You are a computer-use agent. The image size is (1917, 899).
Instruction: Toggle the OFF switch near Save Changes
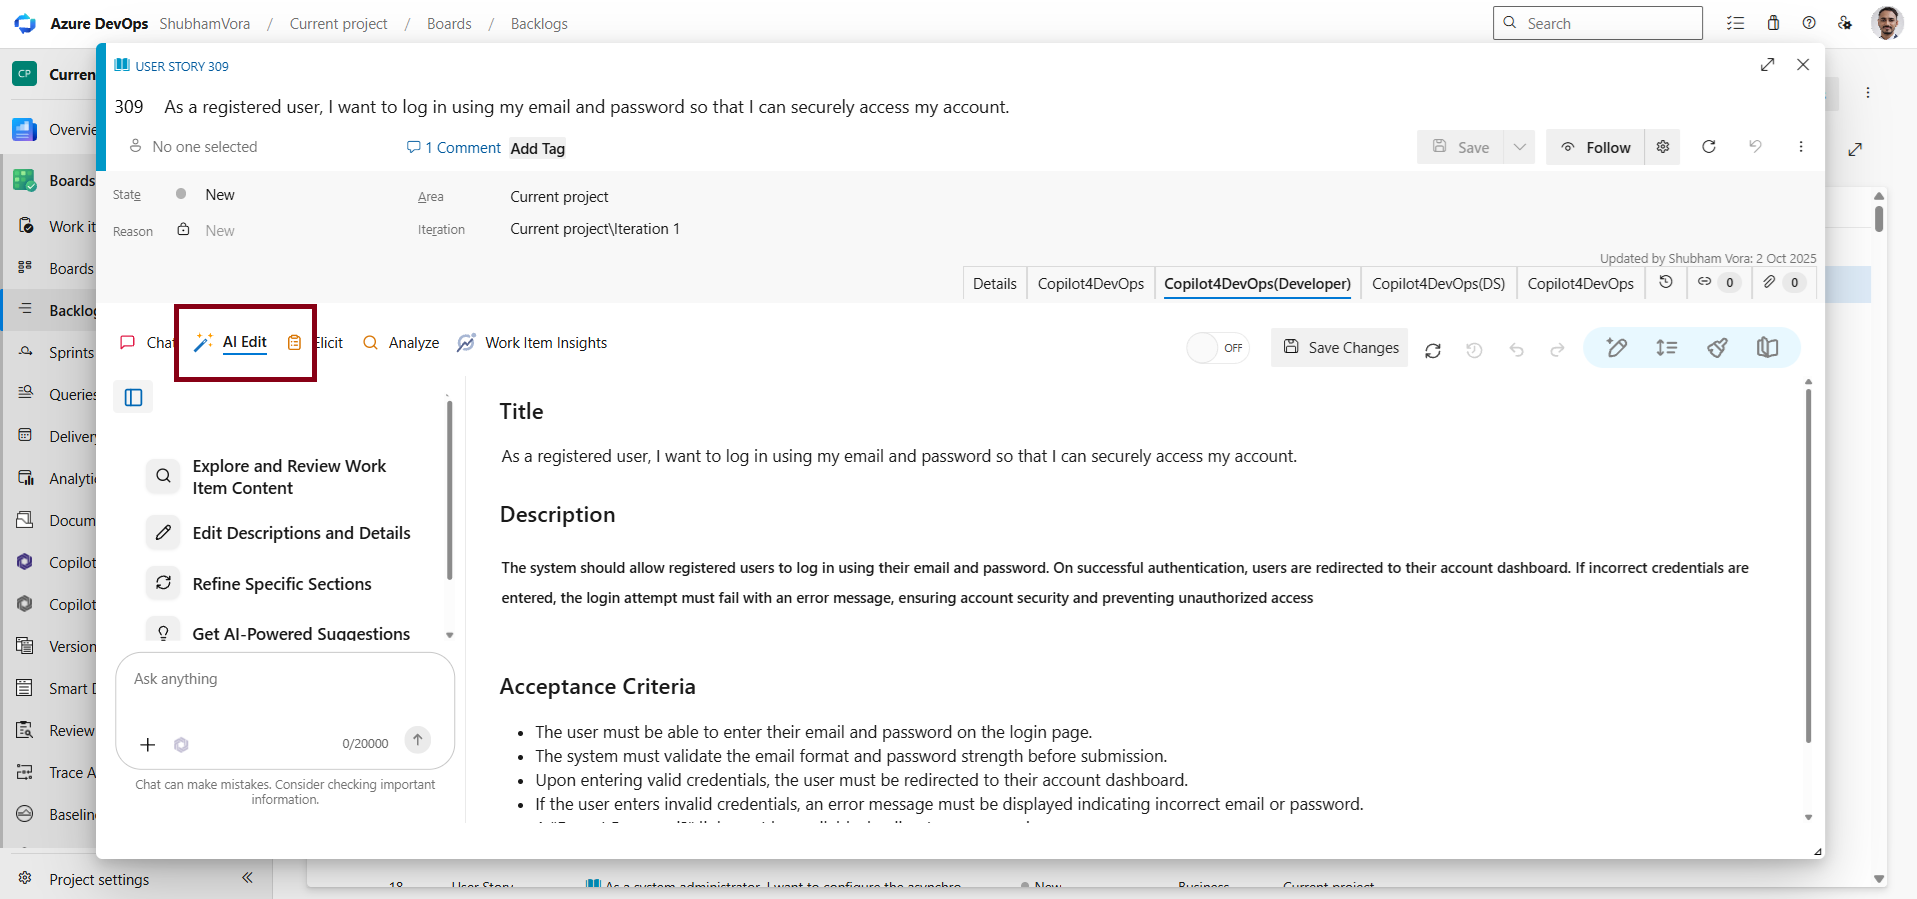coord(1217,348)
